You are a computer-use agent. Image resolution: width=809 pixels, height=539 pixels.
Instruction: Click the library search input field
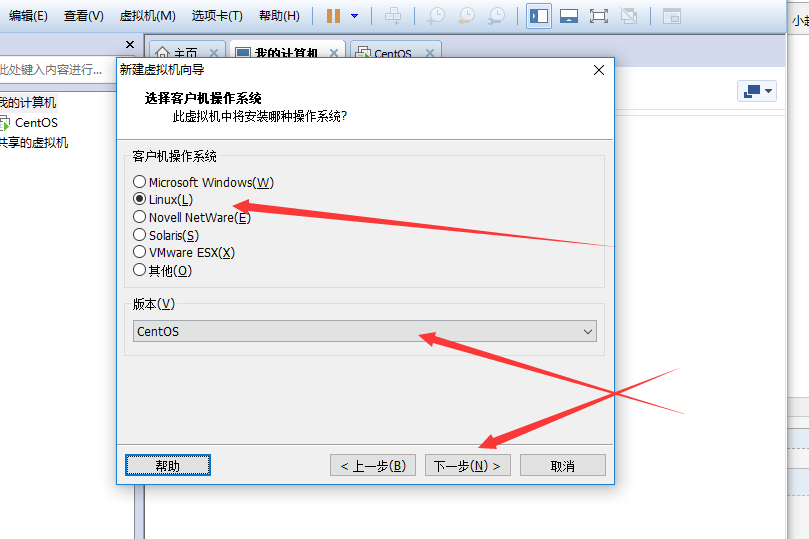coord(57,70)
